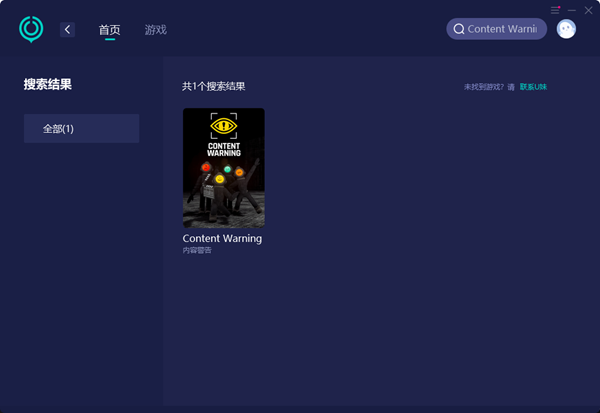Click the 内容警告 subtitle text
The image size is (600, 413).
pyautogui.click(x=197, y=250)
